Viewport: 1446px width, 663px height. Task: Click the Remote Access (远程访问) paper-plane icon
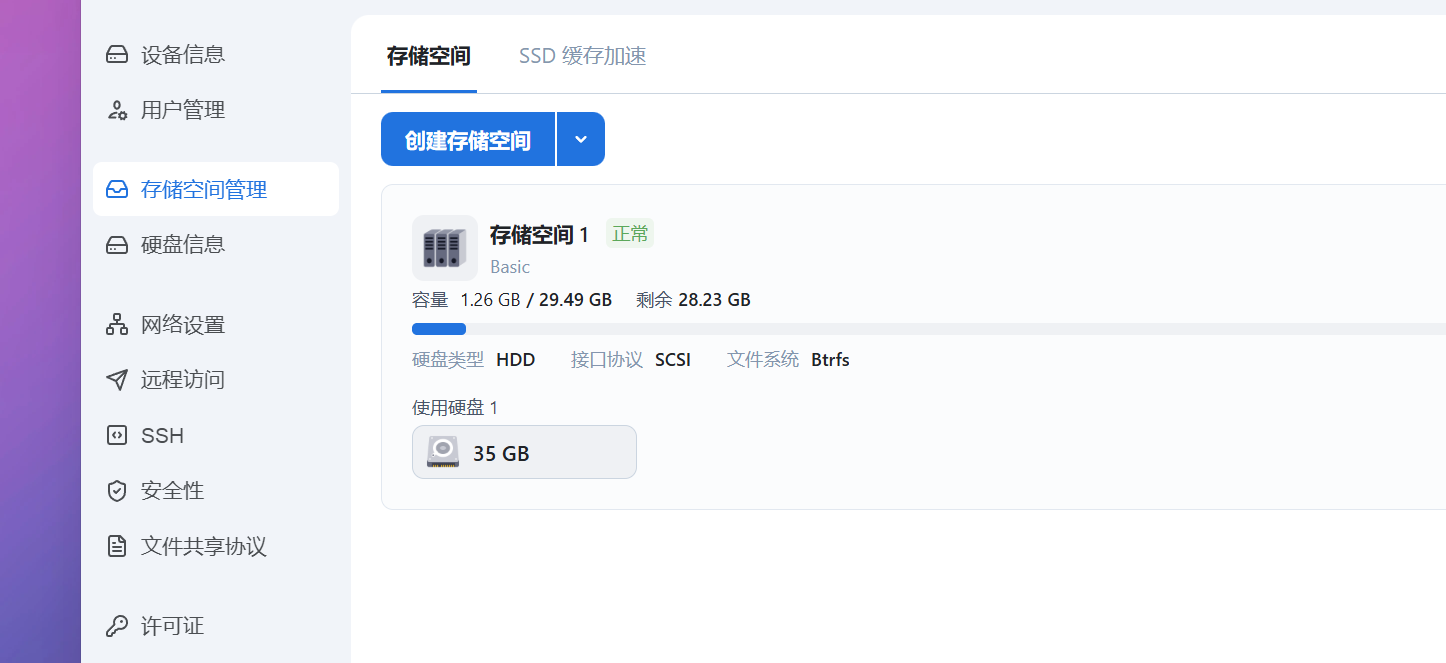(117, 380)
